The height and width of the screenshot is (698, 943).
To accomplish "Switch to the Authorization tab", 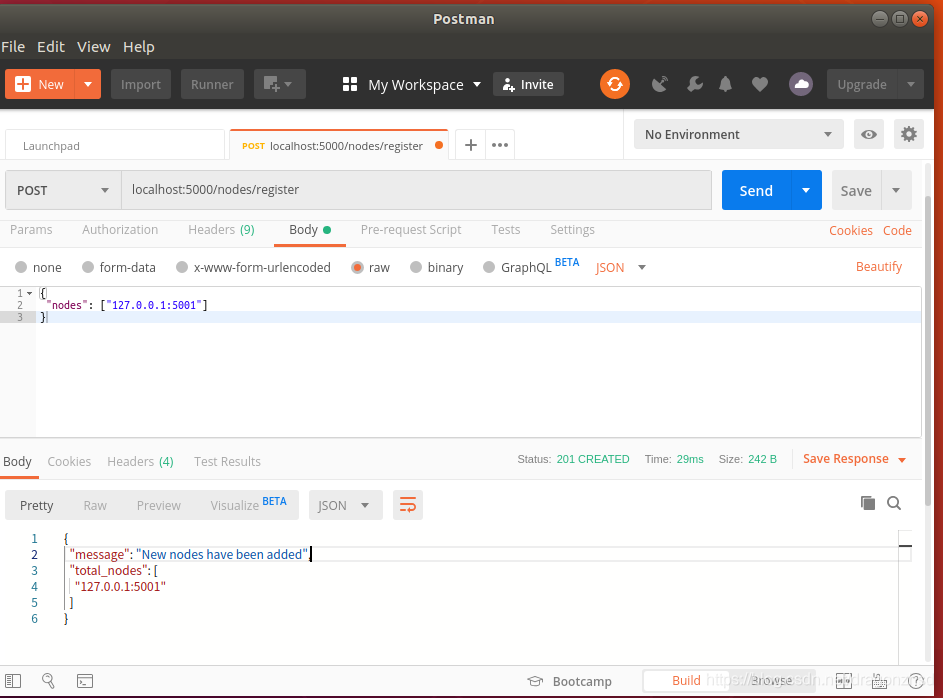I will tap(120, 230).
